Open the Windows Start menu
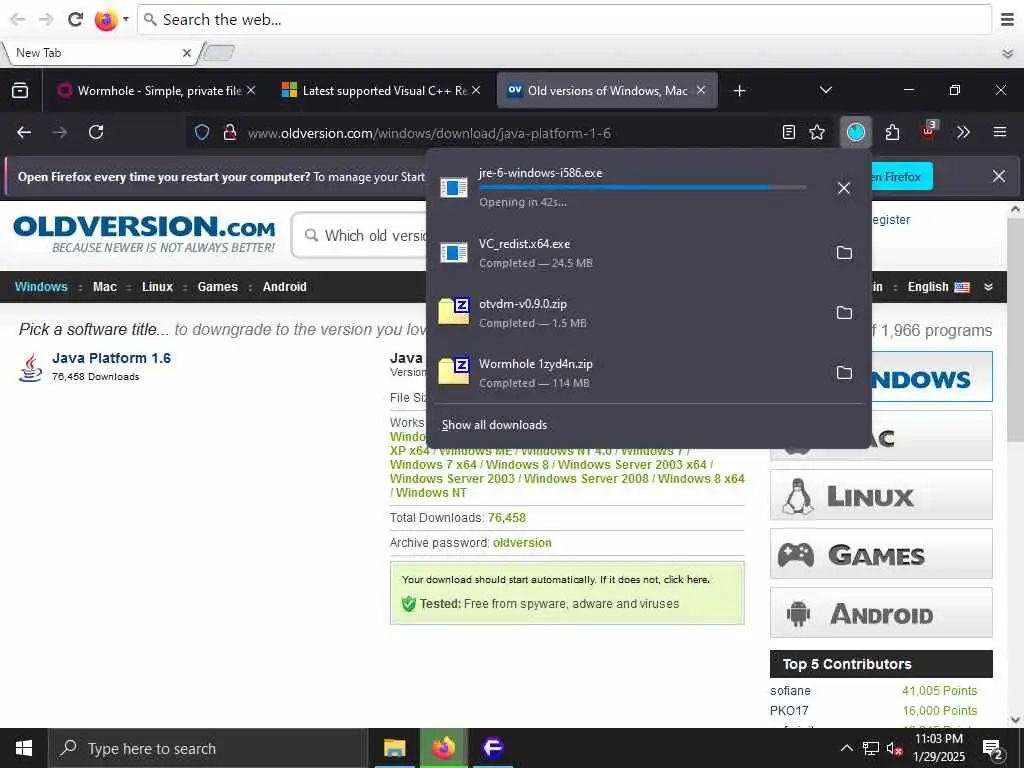Screen dimensions: 1024x768 24,748
